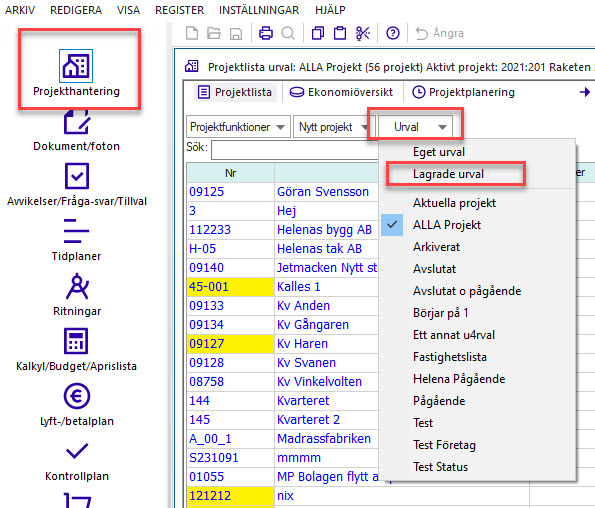Open the Projekthantering module icon
This screenshot has width=595, height=508.
(76, 66)
